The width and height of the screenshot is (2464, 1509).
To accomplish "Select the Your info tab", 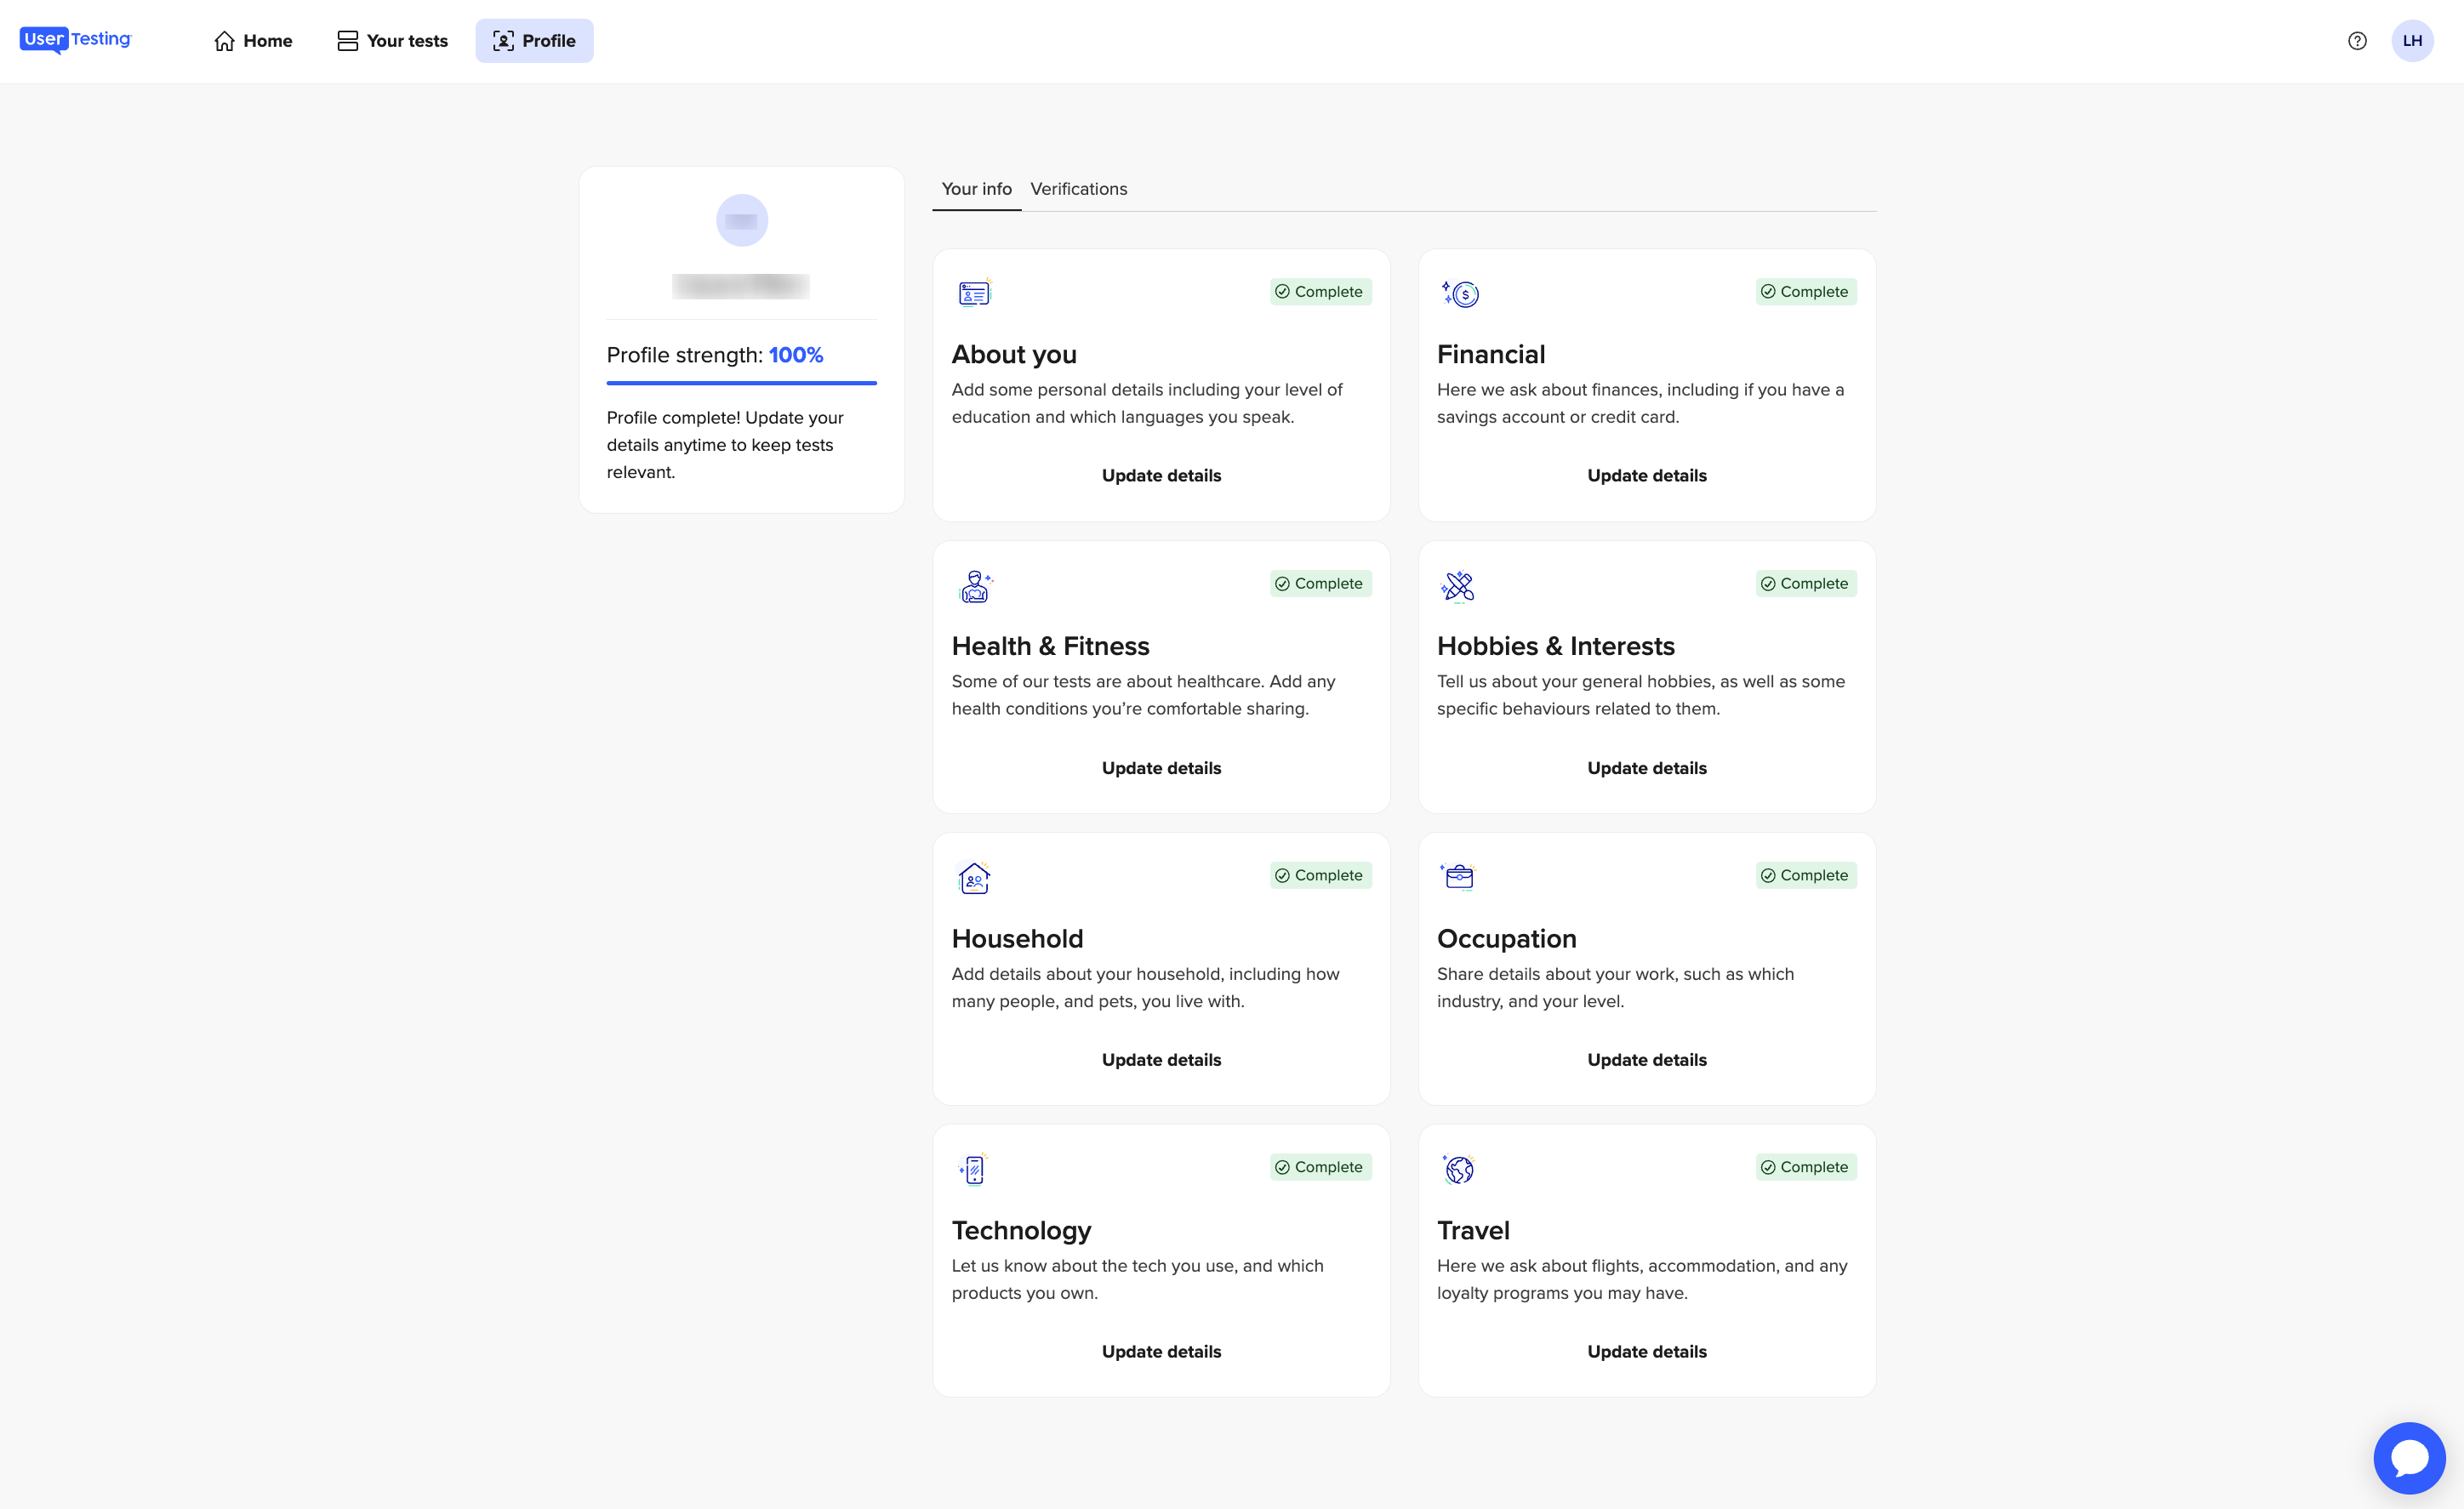I will coord(976,189).
